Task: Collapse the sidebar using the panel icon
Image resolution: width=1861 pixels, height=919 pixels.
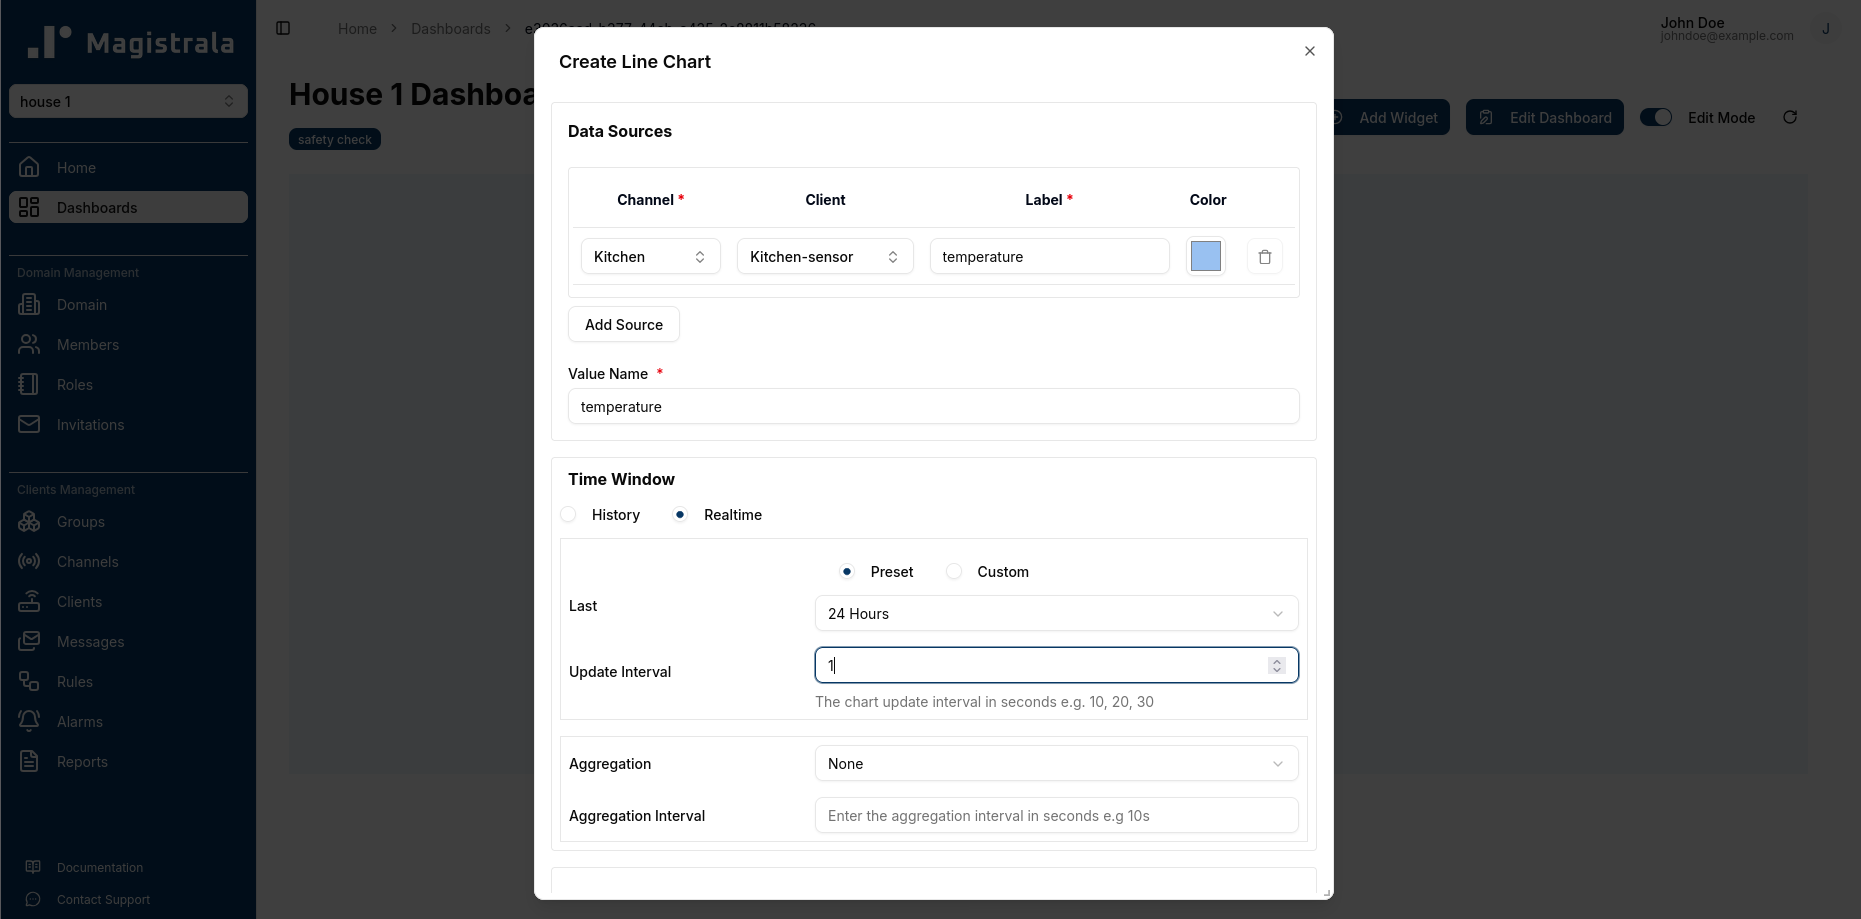Action: 283,28
